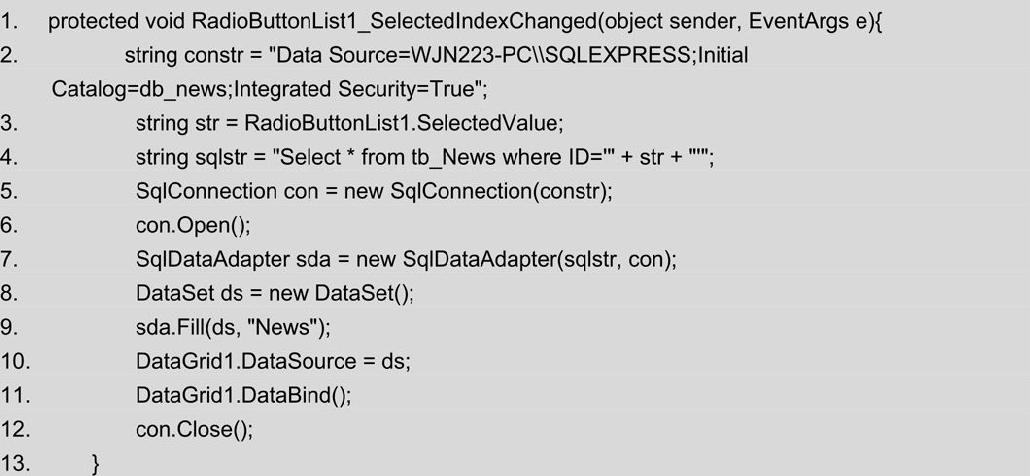Click the sda.Fill(ds, "News") call
The width and height of the screenshot is (1030, 476).
[233, 328]
